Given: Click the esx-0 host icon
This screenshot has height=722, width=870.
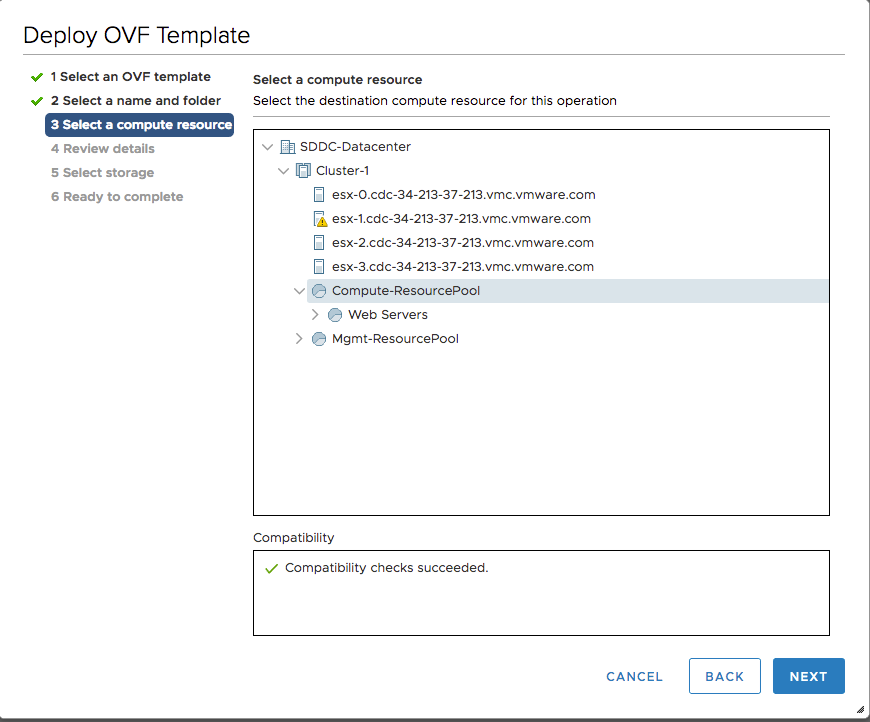Looking at the screenshot, I should (x=319, y=195).
